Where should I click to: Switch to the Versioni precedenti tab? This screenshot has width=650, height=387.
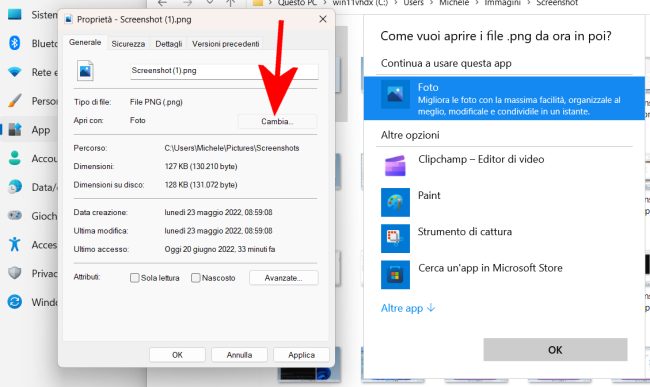[226, 44]
